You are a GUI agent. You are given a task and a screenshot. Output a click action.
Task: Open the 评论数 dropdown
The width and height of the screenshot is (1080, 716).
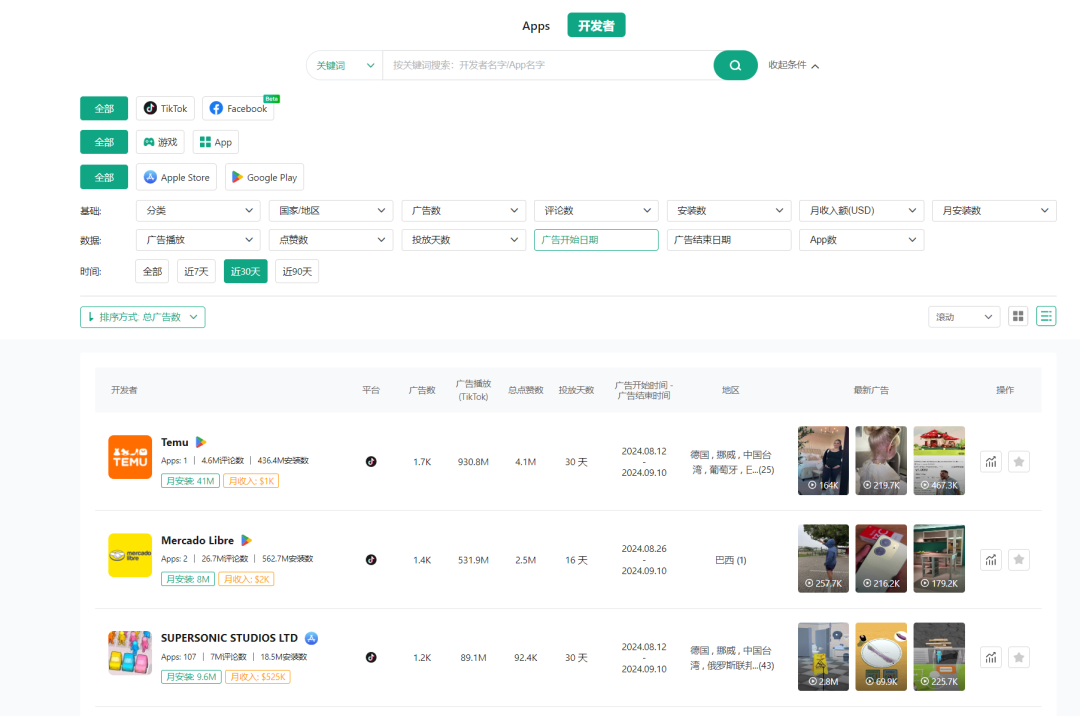click(x=596, y=211)
